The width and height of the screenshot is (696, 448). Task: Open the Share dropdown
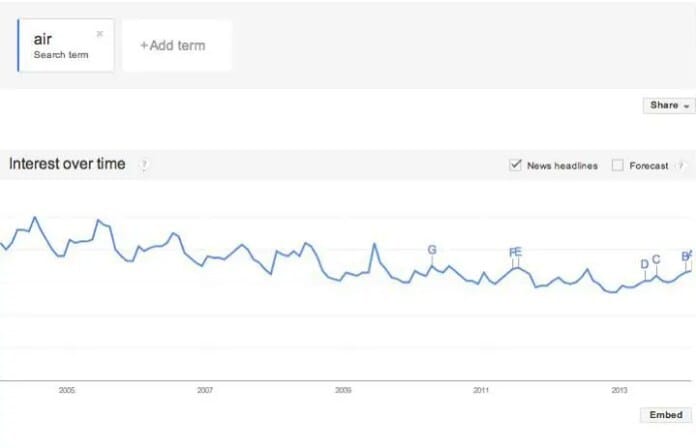[x=668, y=105]
